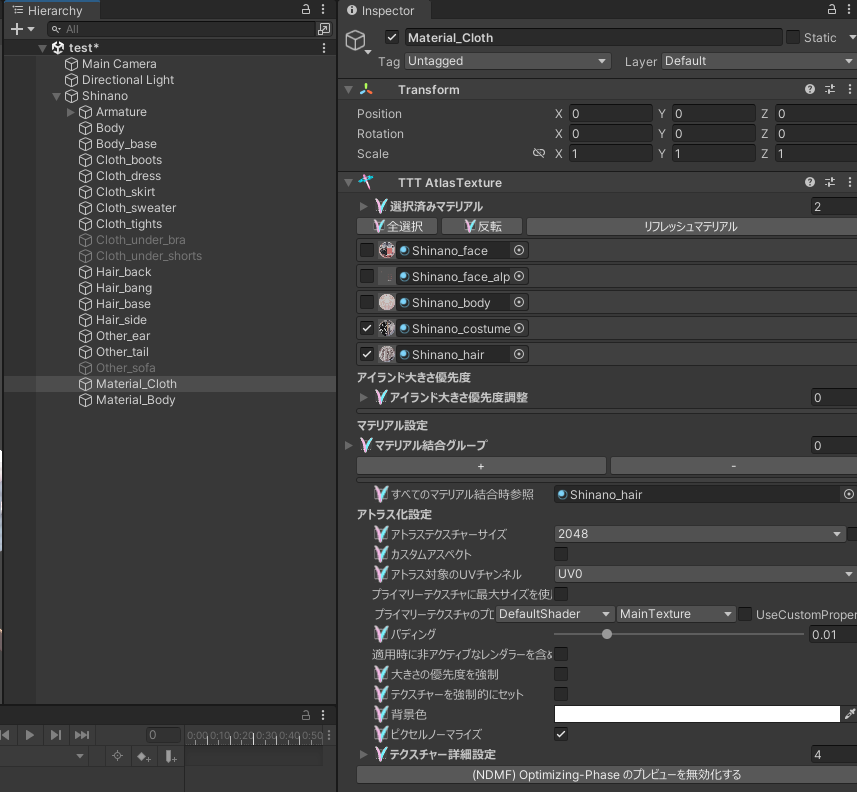Check the Shinano_body material checkbox
This screenshot has width=857, height=792.
point(367,302)
